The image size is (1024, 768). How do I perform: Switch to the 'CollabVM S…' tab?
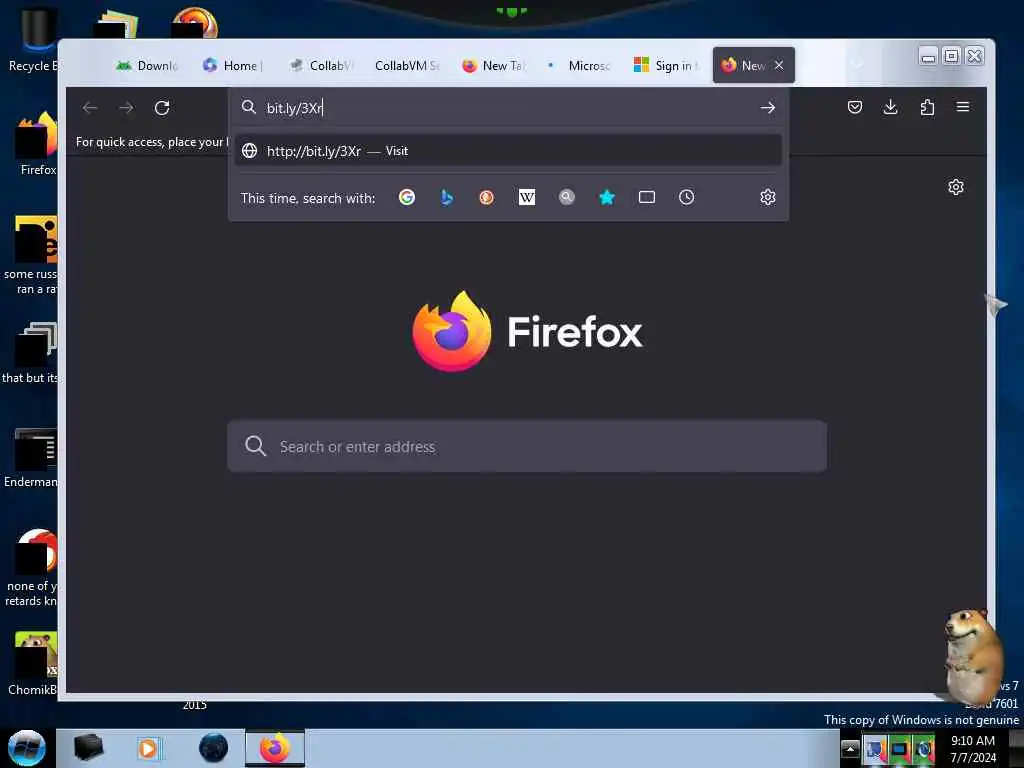click(407, 65)
